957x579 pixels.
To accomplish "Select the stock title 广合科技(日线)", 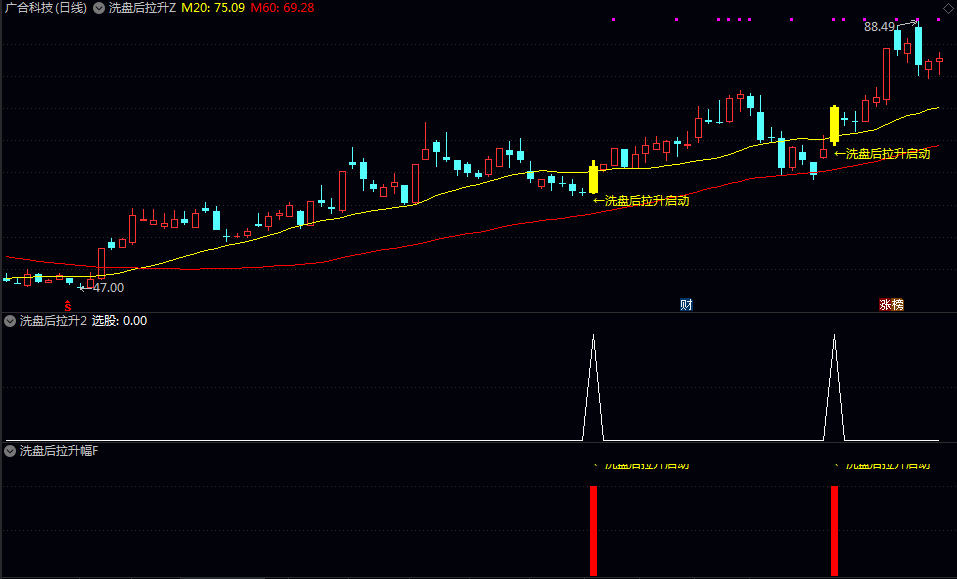I will (x=46, y=8).
